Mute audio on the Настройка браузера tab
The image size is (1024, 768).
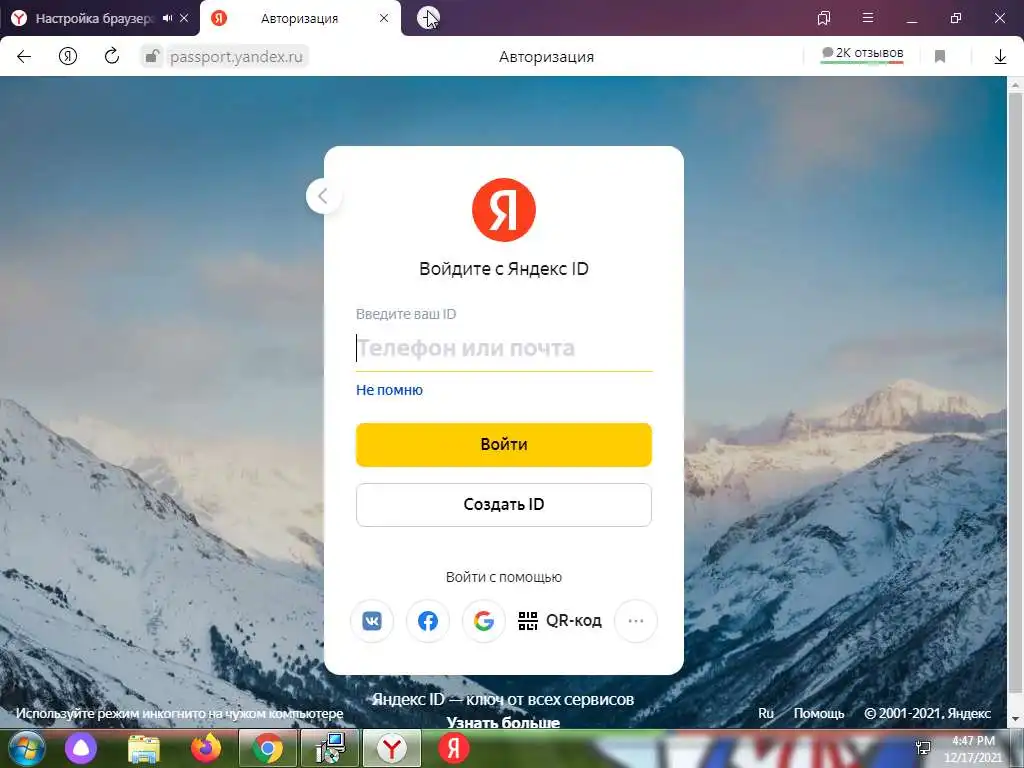[168, 18]
